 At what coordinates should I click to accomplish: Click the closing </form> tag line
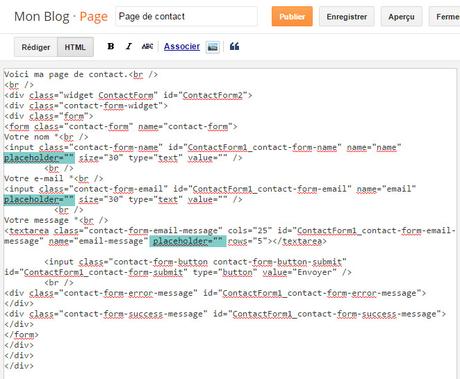[21, 334]
